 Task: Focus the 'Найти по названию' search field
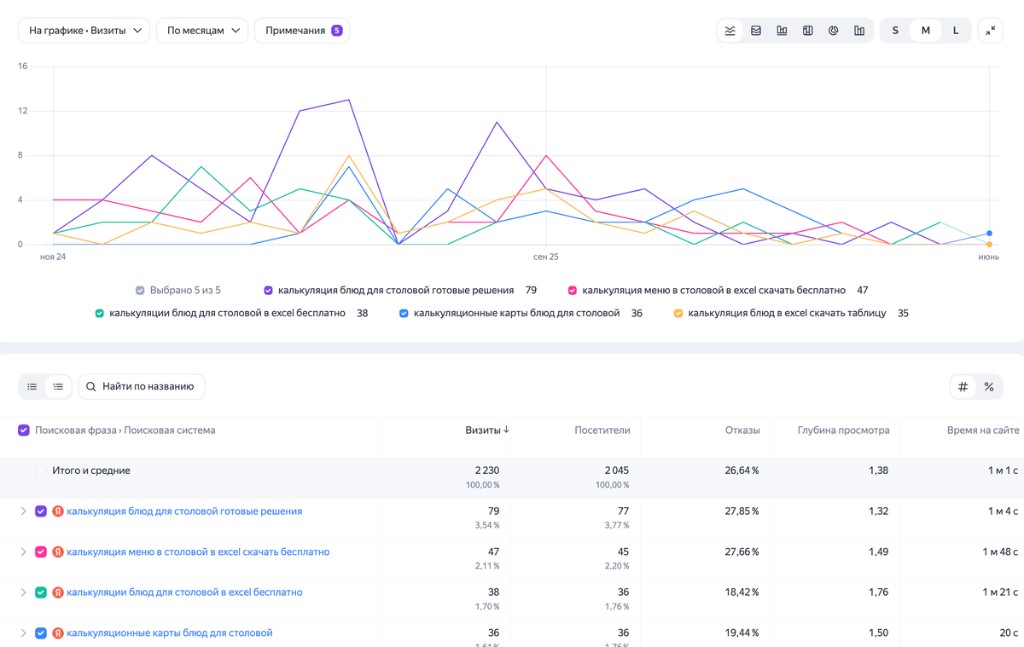pyautogui.click(x=142, y=387)
